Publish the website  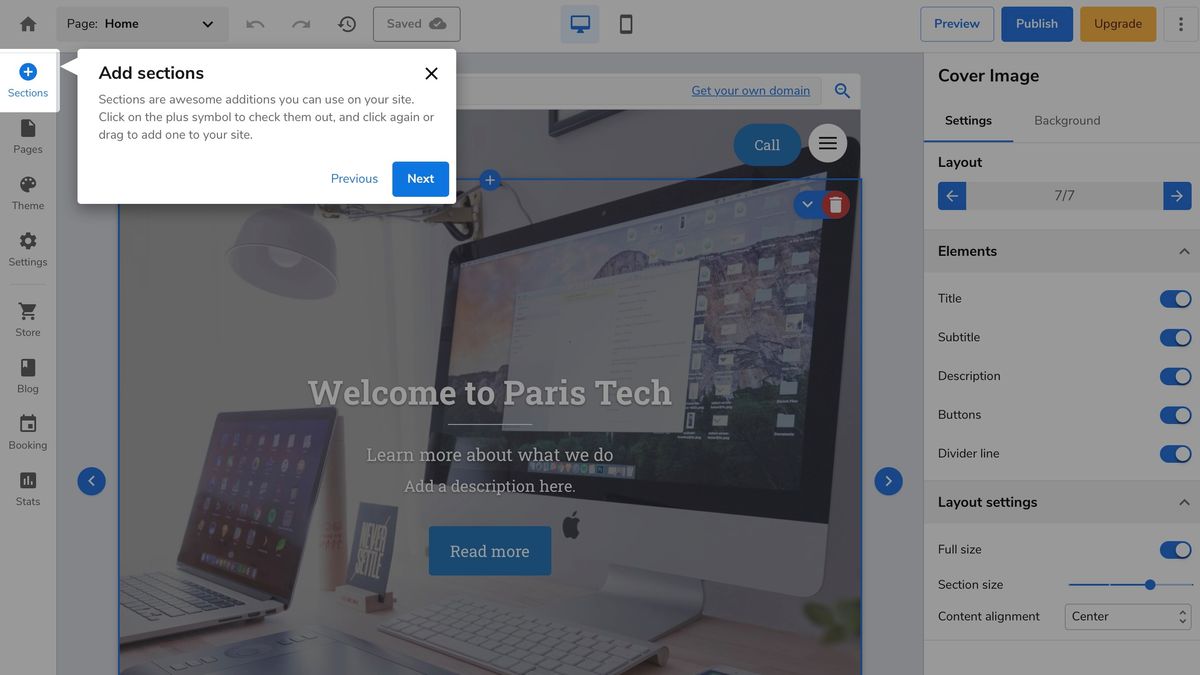click(x=1036, y=23)
